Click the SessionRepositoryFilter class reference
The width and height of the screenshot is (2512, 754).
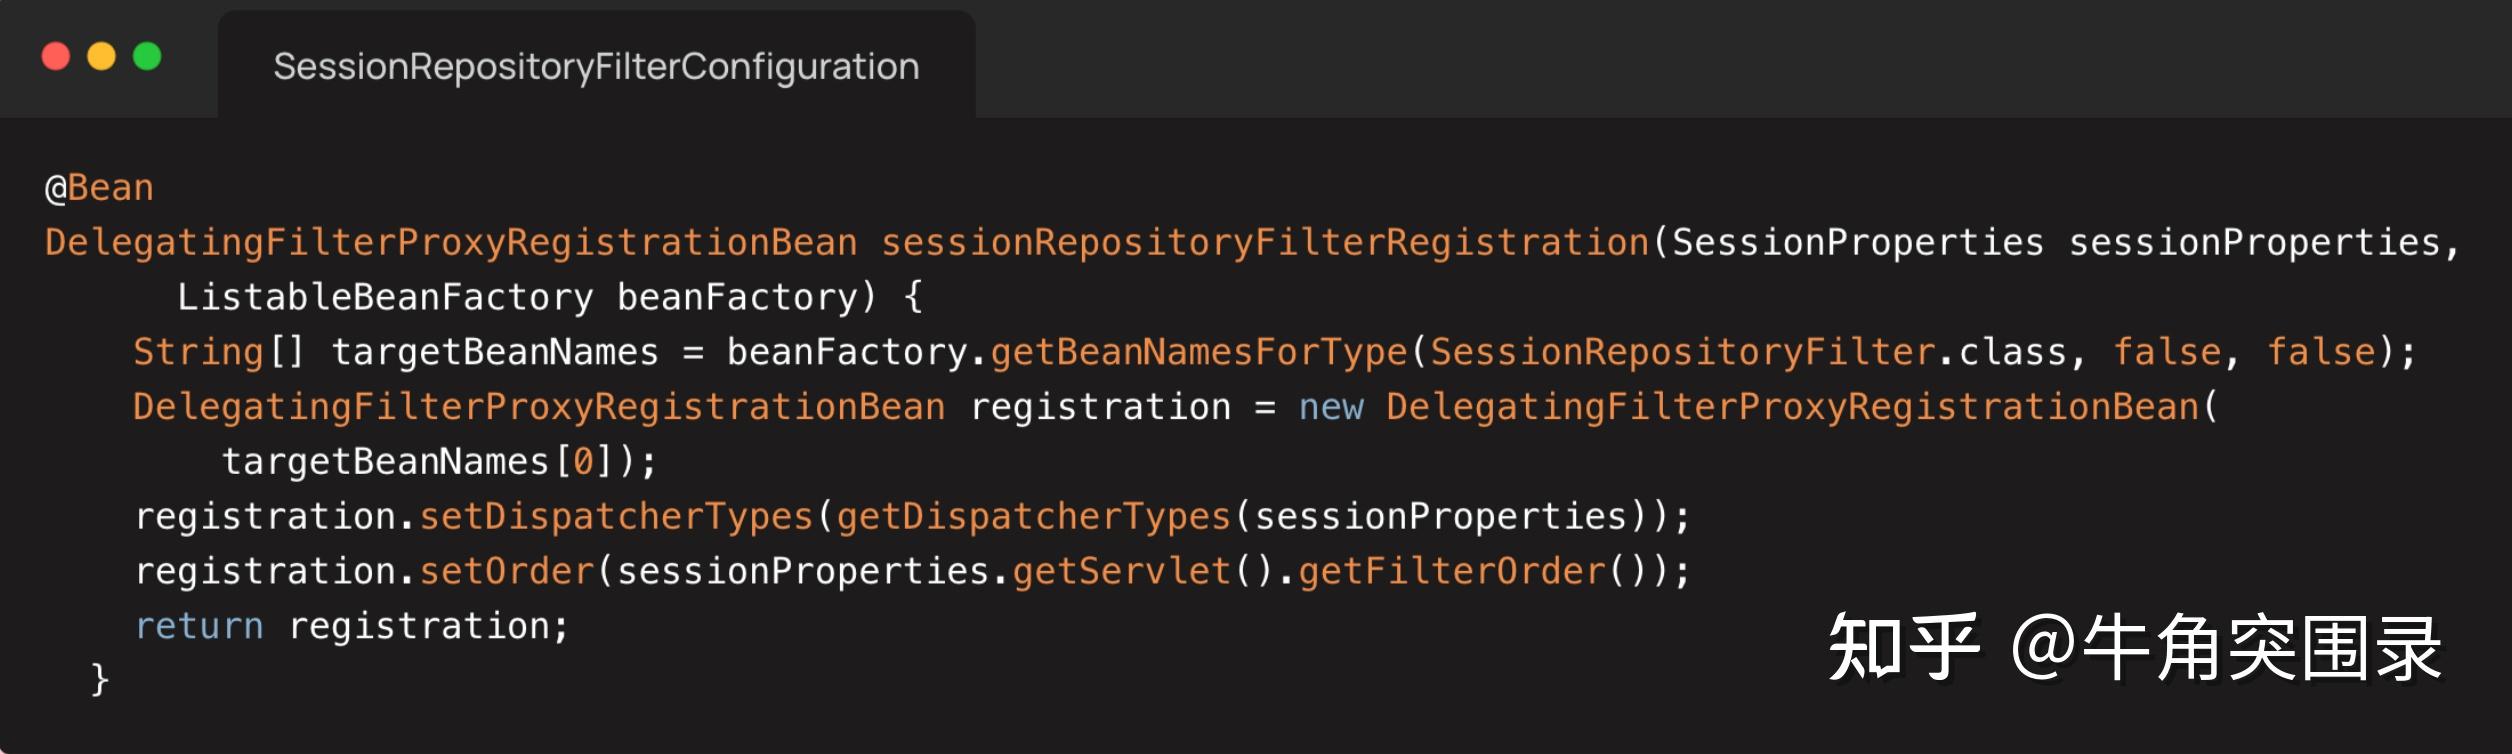click(1682, 352)
